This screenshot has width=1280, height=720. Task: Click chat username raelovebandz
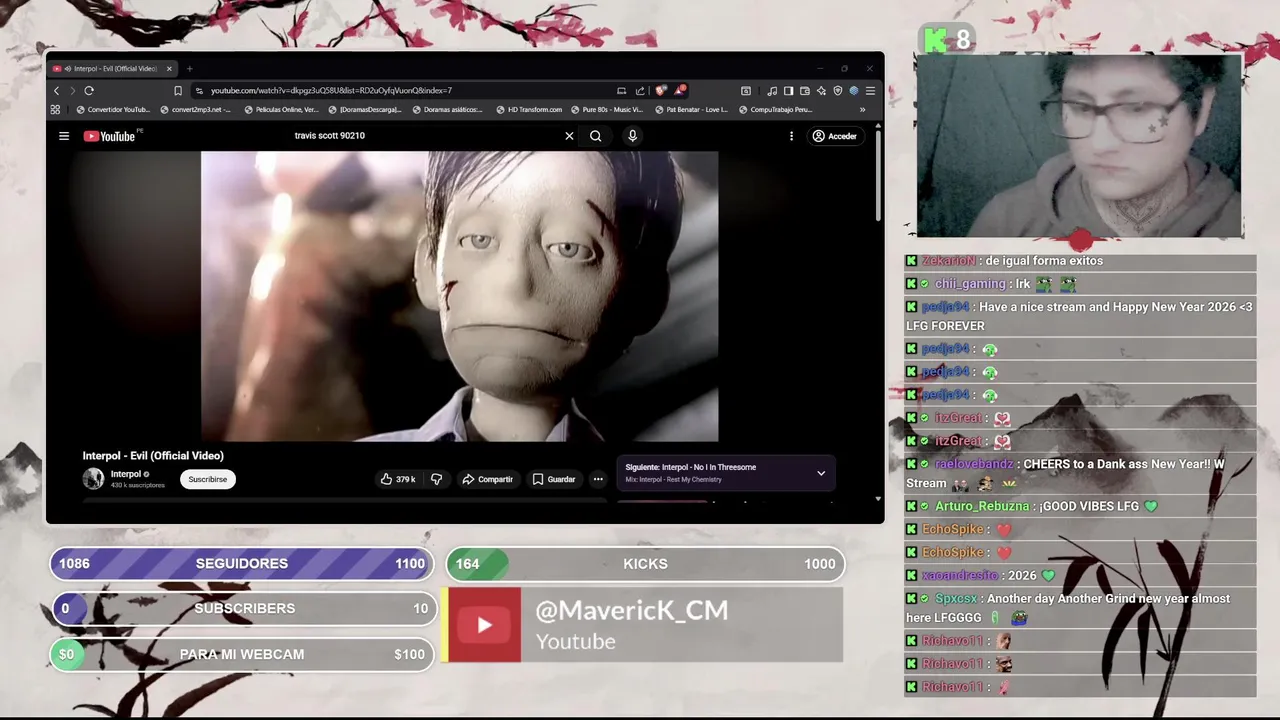pos(974,464)
